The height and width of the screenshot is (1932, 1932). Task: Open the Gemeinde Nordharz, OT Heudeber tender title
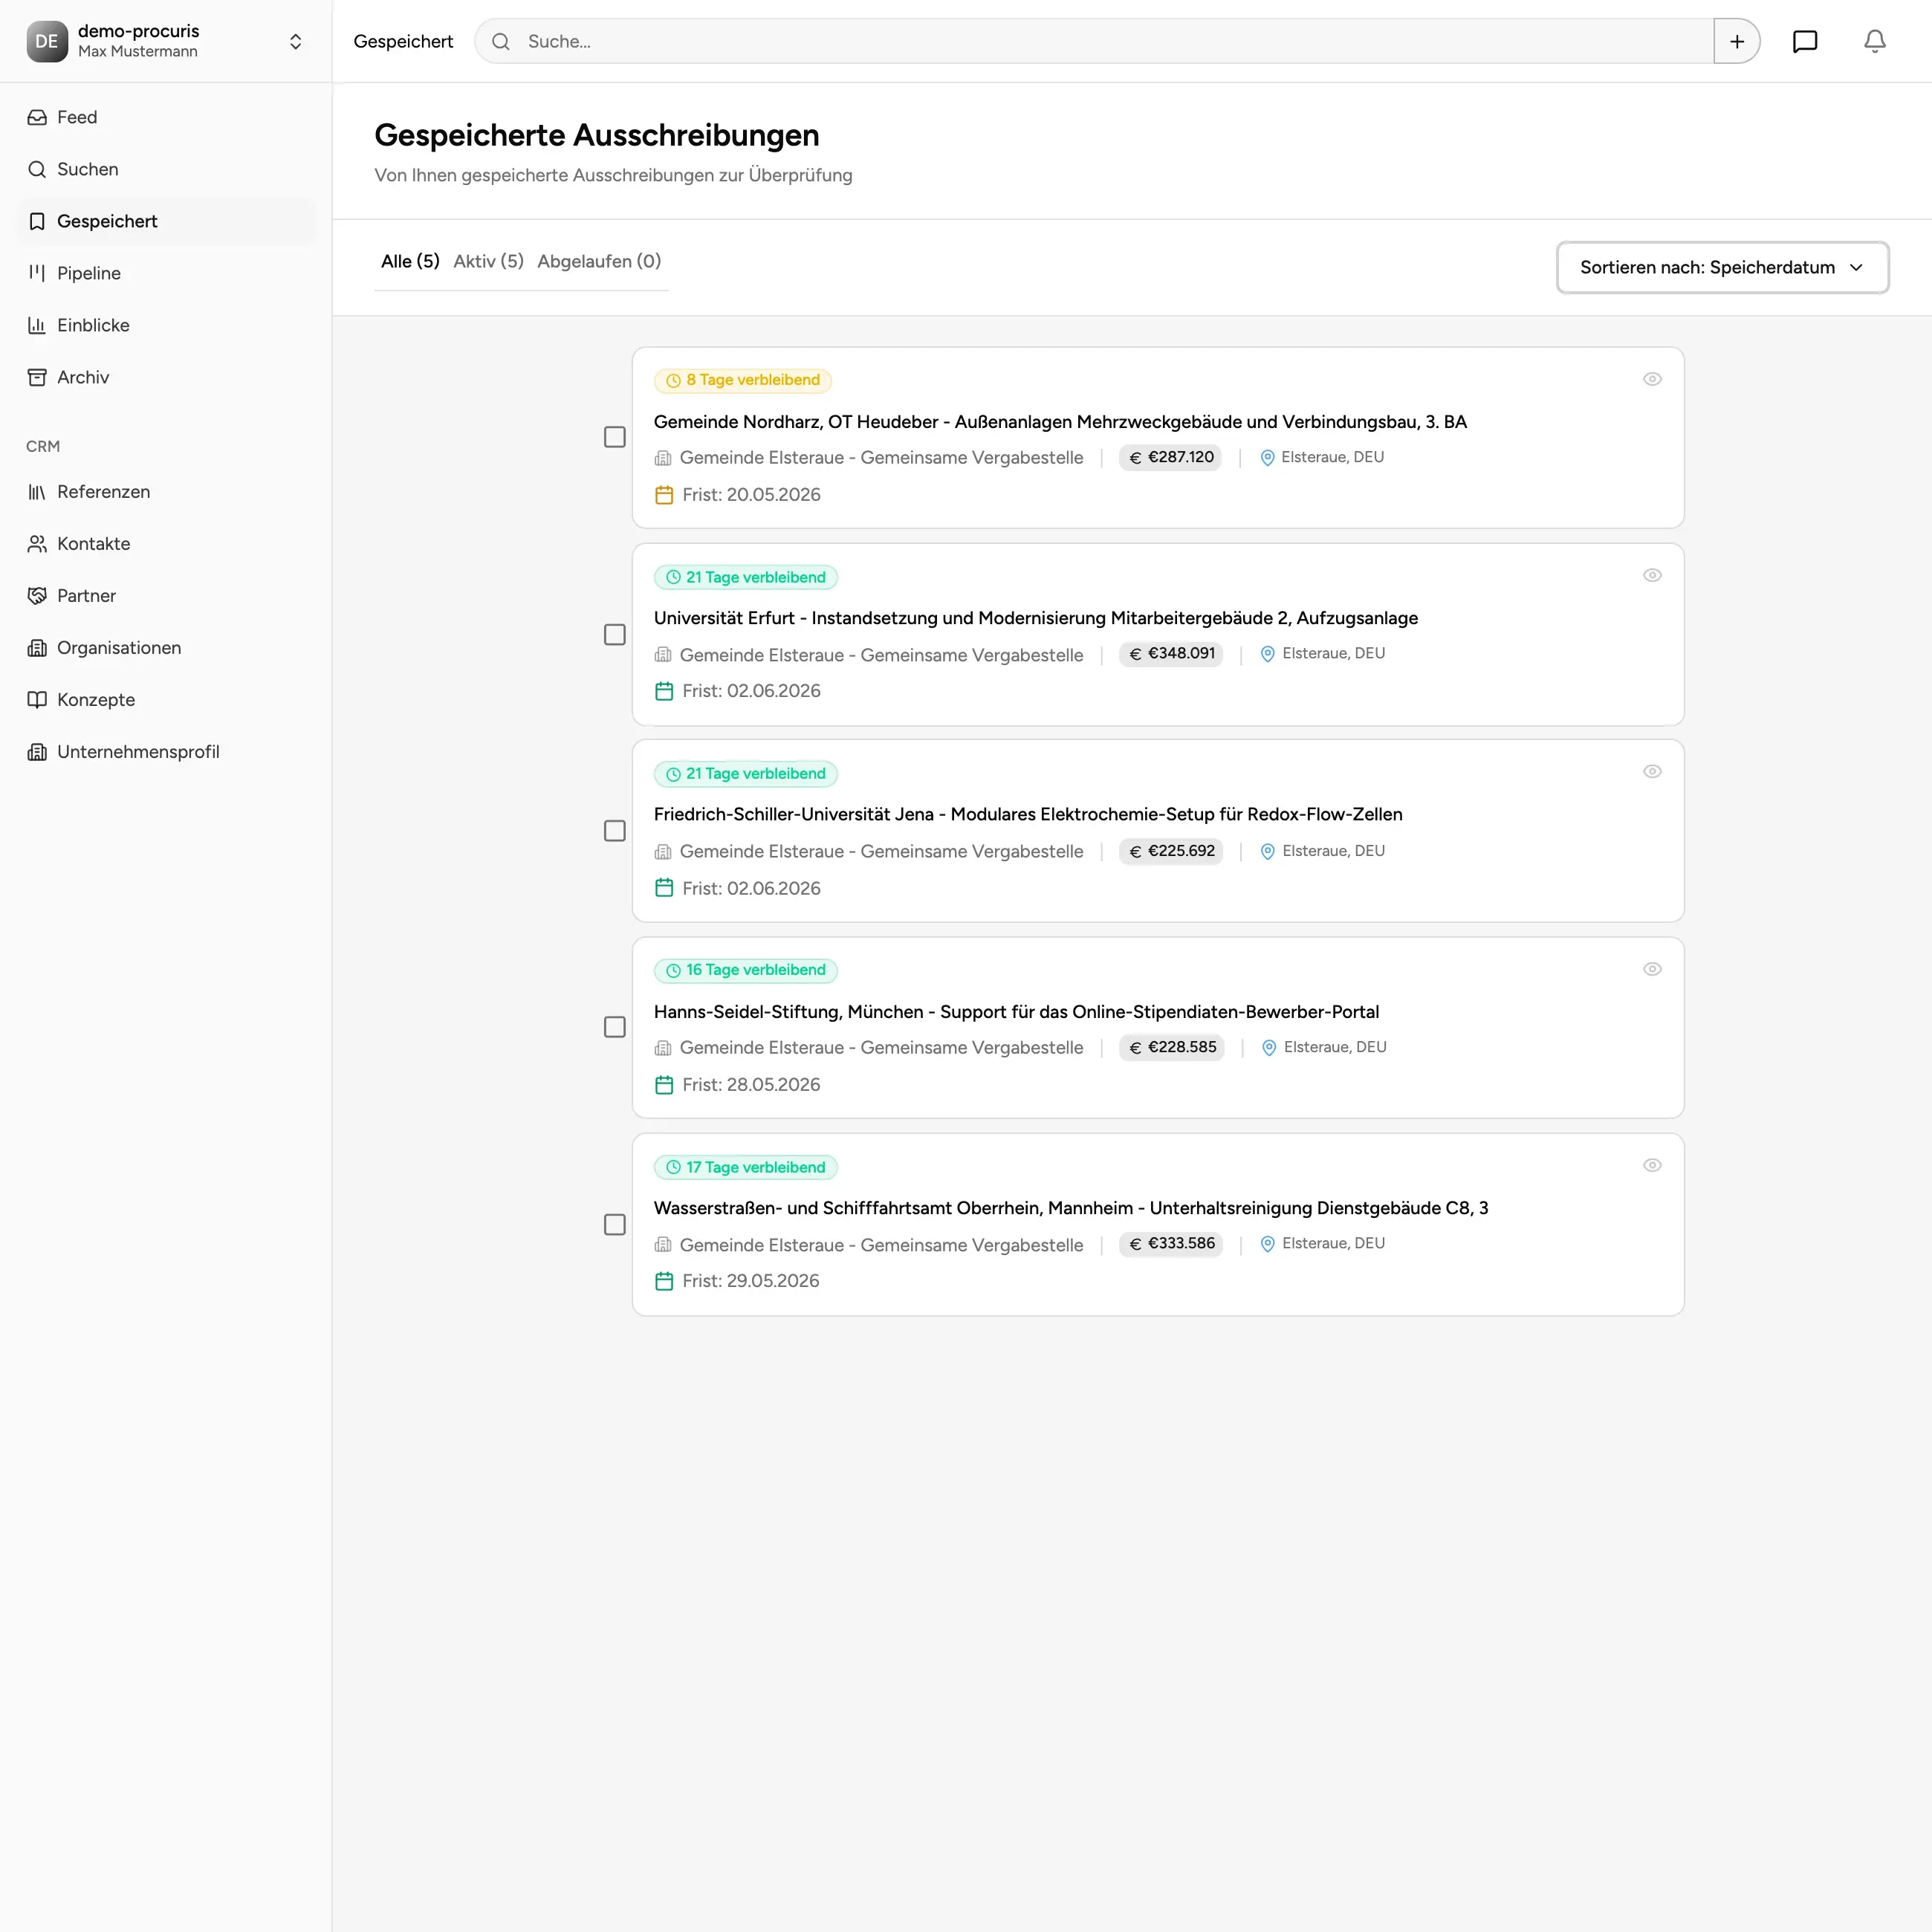(1060, 422)
